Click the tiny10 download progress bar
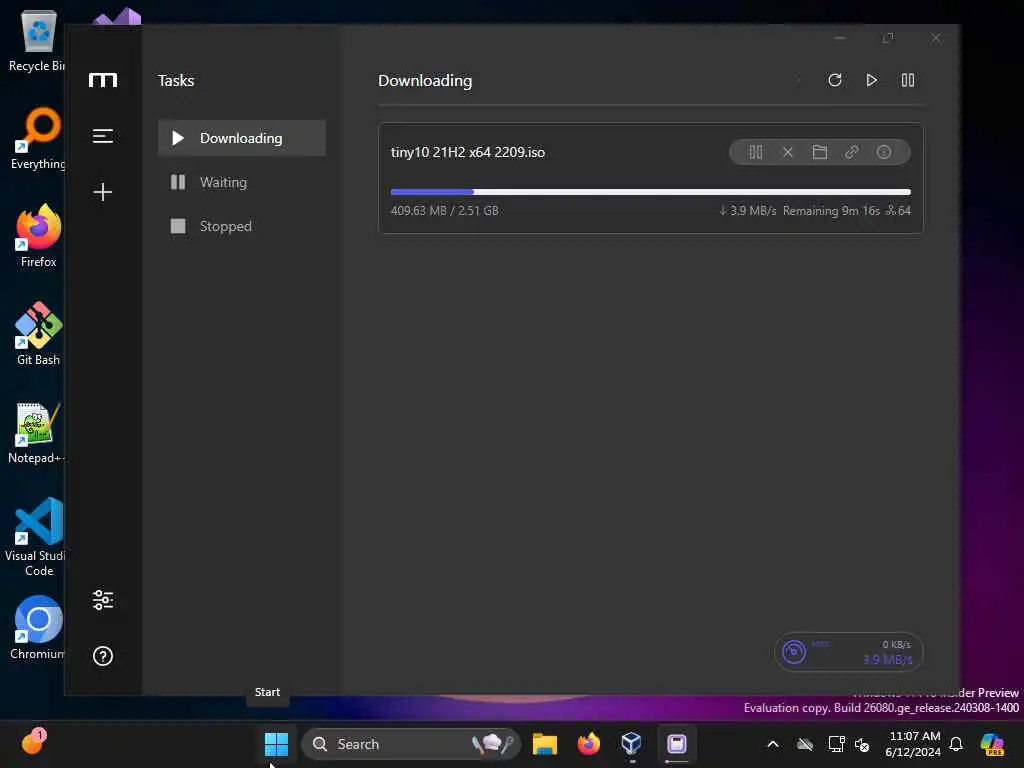Screen dimensions: 1024x768 click(650, 192)
